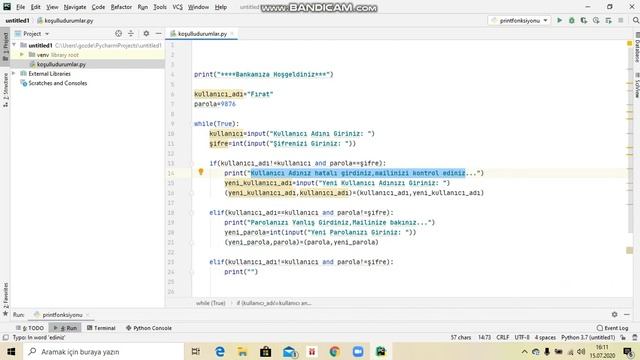Switch the Python 3.7 (untitled1) interpreter

pos(588,338)
